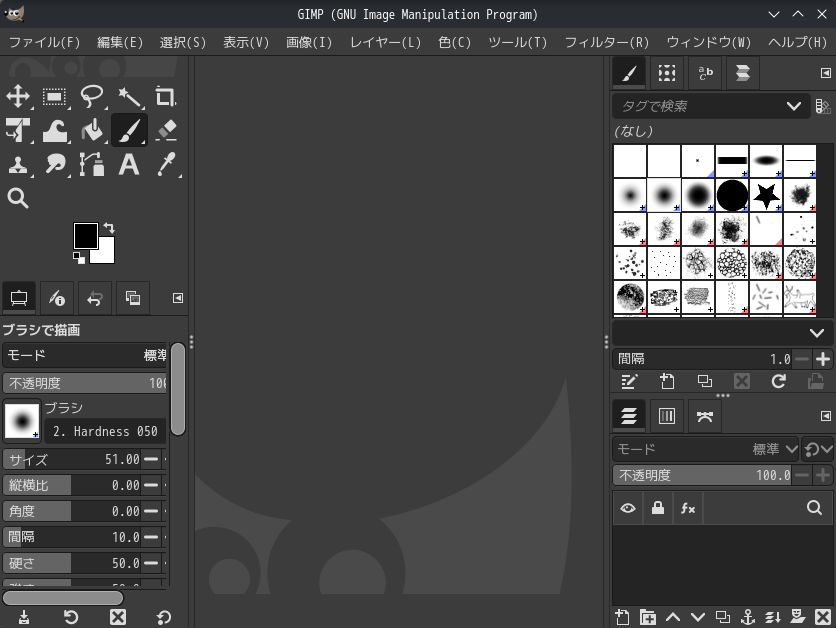Open the Layers dock configuration arrow menu

(825, 415)
